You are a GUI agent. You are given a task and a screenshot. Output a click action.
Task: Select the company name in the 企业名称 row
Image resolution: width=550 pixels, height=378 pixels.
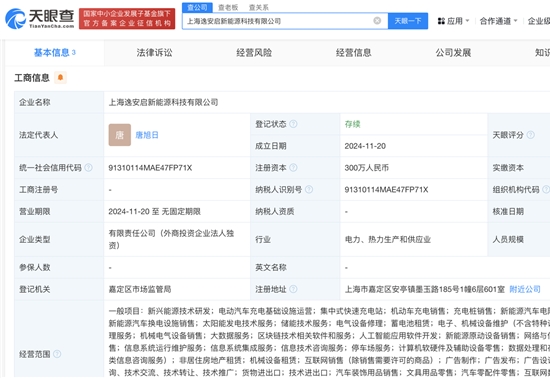tap(163, 102)
